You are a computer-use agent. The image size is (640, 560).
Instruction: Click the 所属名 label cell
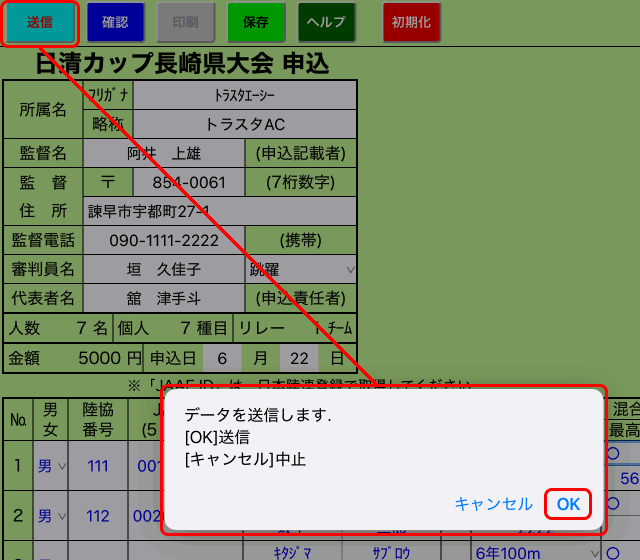(43, 110)
